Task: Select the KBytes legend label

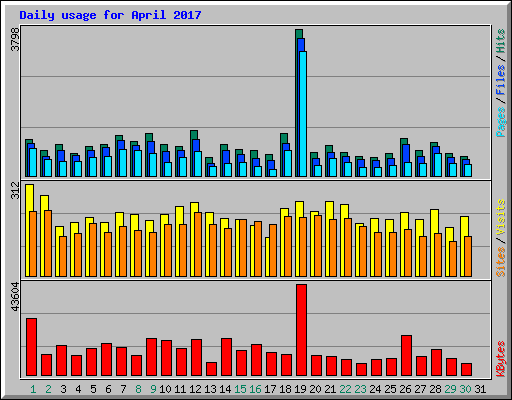Action: tap(500, 359)
